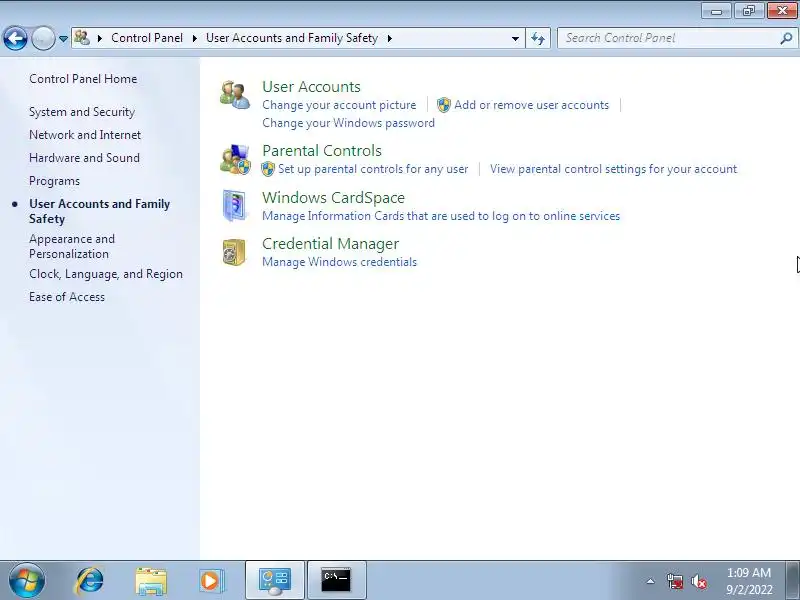The image size is (800, 600).
Task: Click Change your account picture
Action: pos(339,105)
